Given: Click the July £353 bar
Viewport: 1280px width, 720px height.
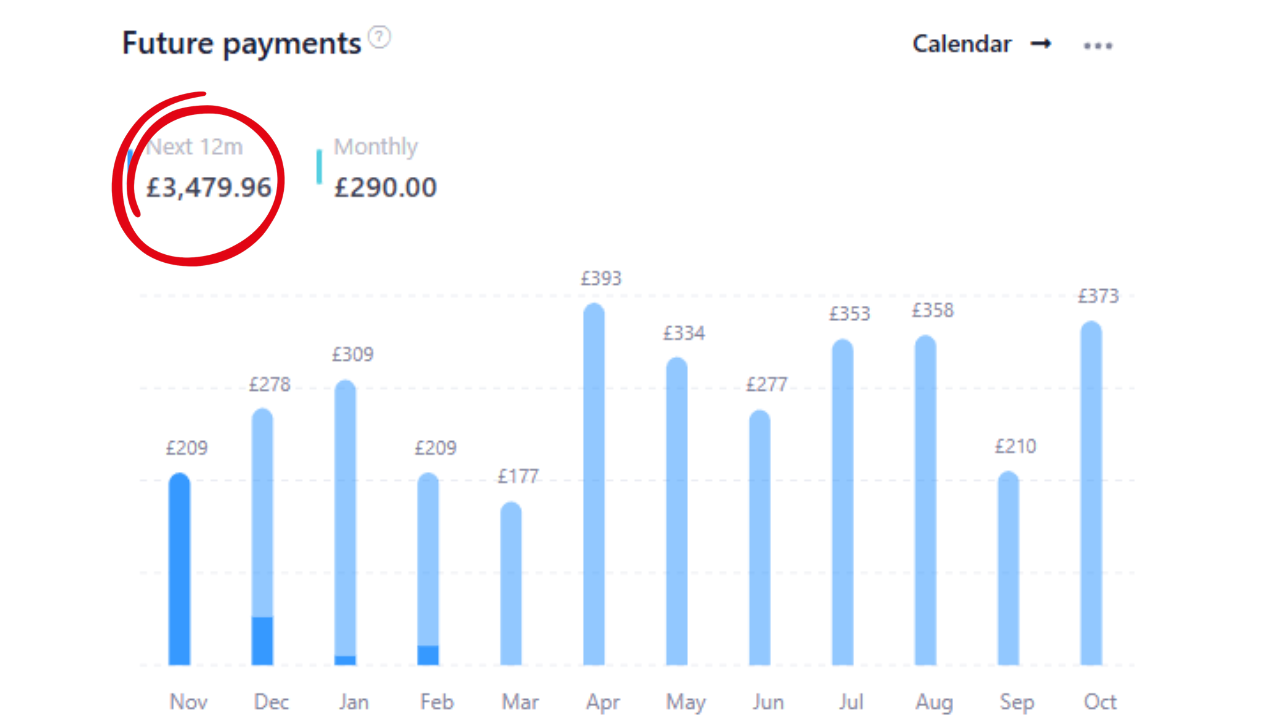Looking at the screenshot, I should (x=843, y=502).
